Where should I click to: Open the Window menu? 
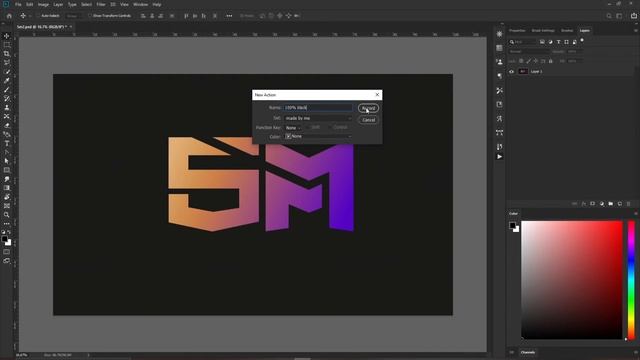[x=140, y=4]
